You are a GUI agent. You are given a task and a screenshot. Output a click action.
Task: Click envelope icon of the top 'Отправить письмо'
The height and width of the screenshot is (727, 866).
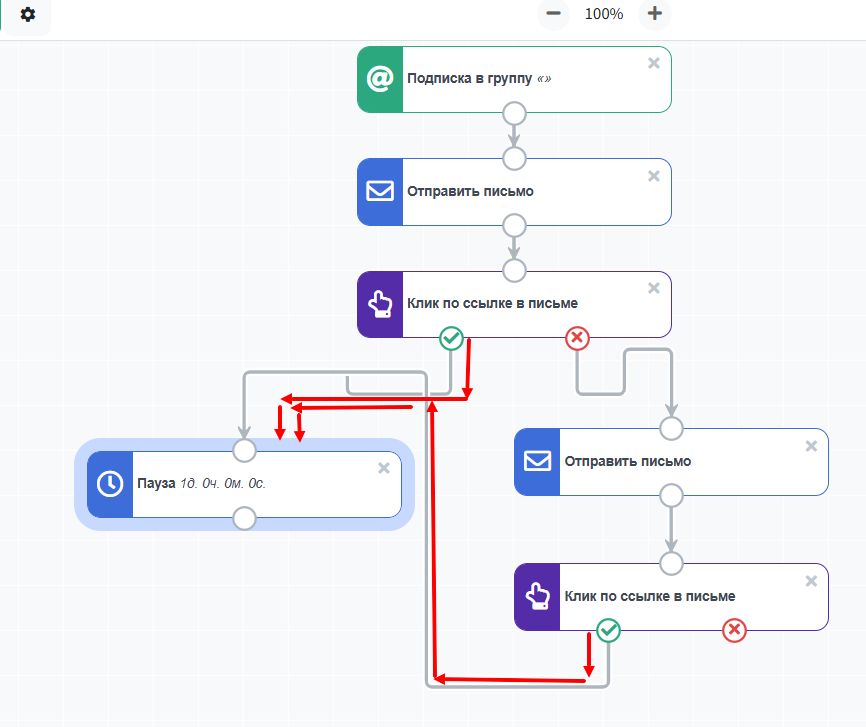click(380, 192)
